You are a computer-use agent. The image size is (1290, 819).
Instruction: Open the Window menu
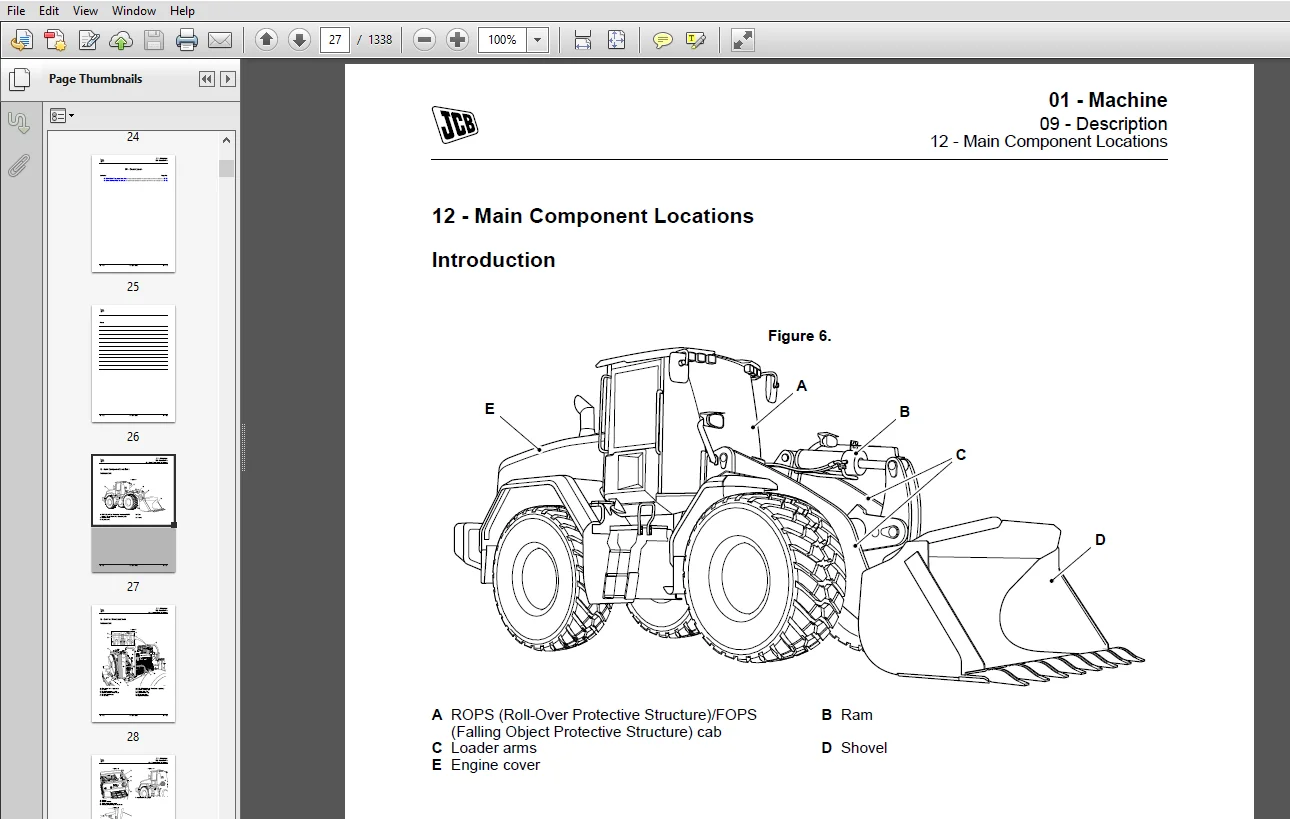click(x=134, y=10)
